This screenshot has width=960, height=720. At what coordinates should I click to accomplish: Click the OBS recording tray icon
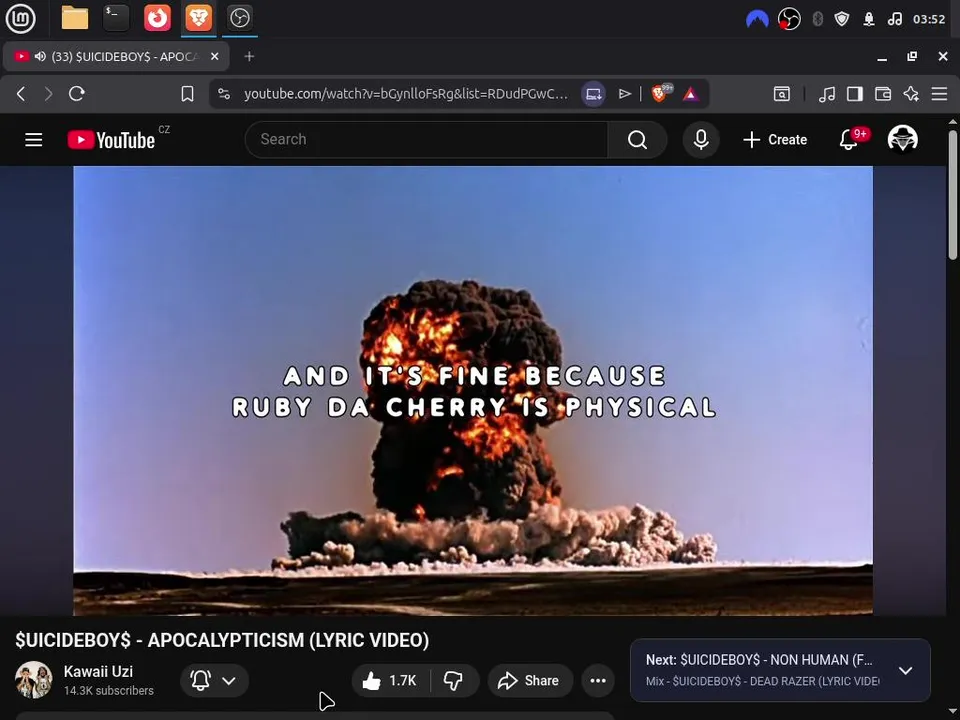789,19
